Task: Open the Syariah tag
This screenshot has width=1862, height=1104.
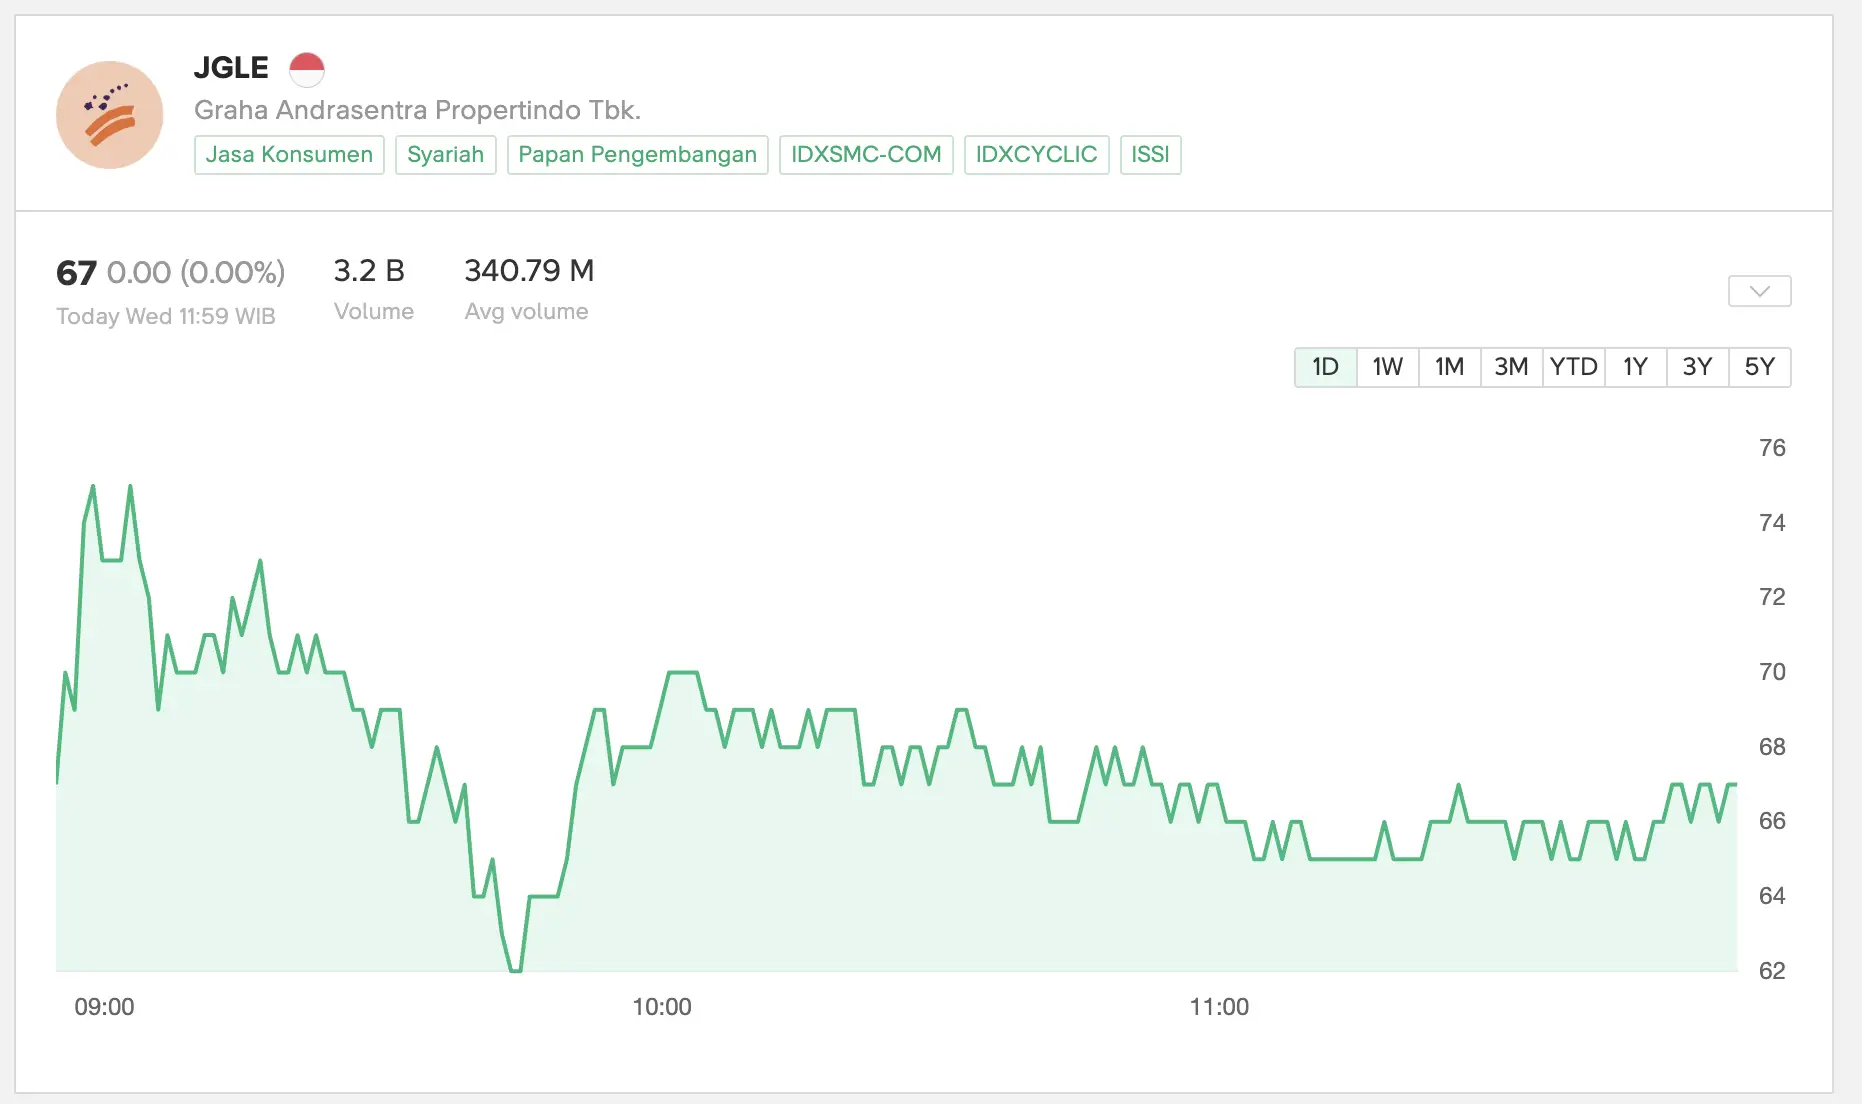Action: pos(445,155)
